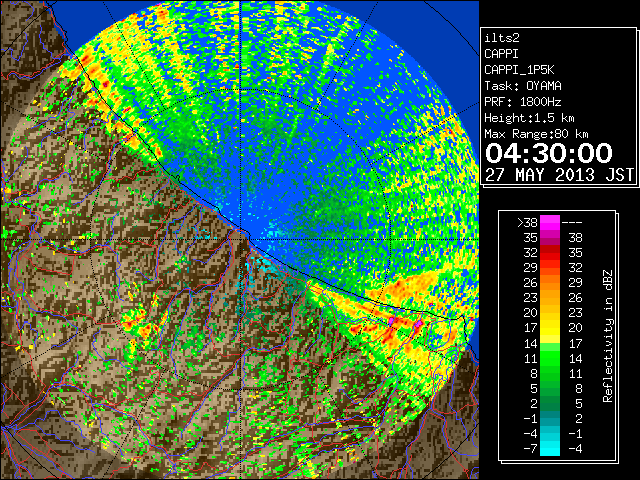Click the 'CAPPI' product text

501,54
